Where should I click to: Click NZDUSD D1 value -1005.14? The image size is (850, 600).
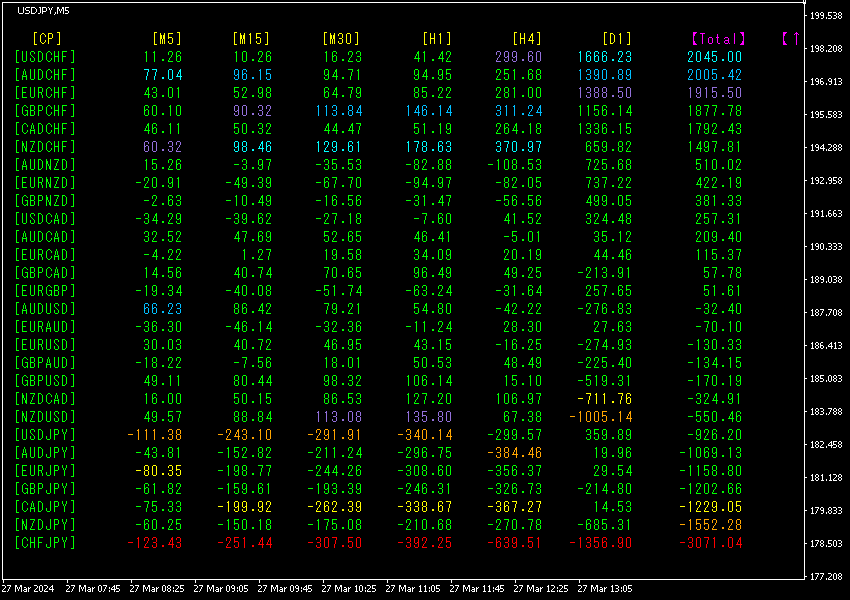pos(601,417)
